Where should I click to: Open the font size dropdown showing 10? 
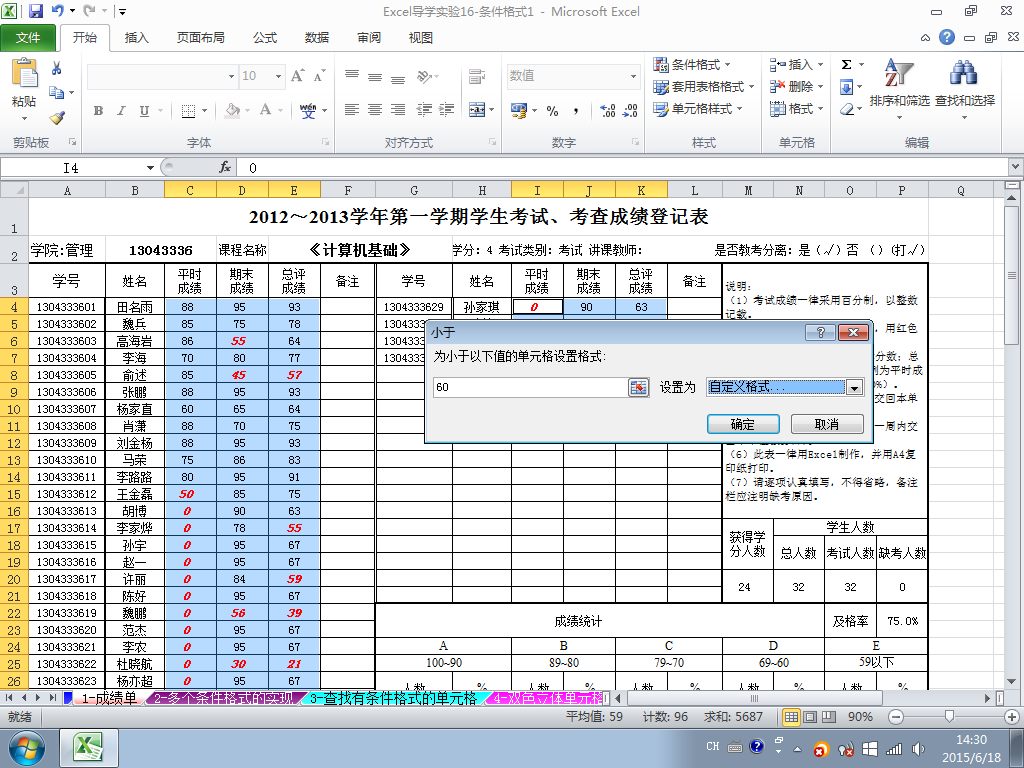[x=278, y=76]
